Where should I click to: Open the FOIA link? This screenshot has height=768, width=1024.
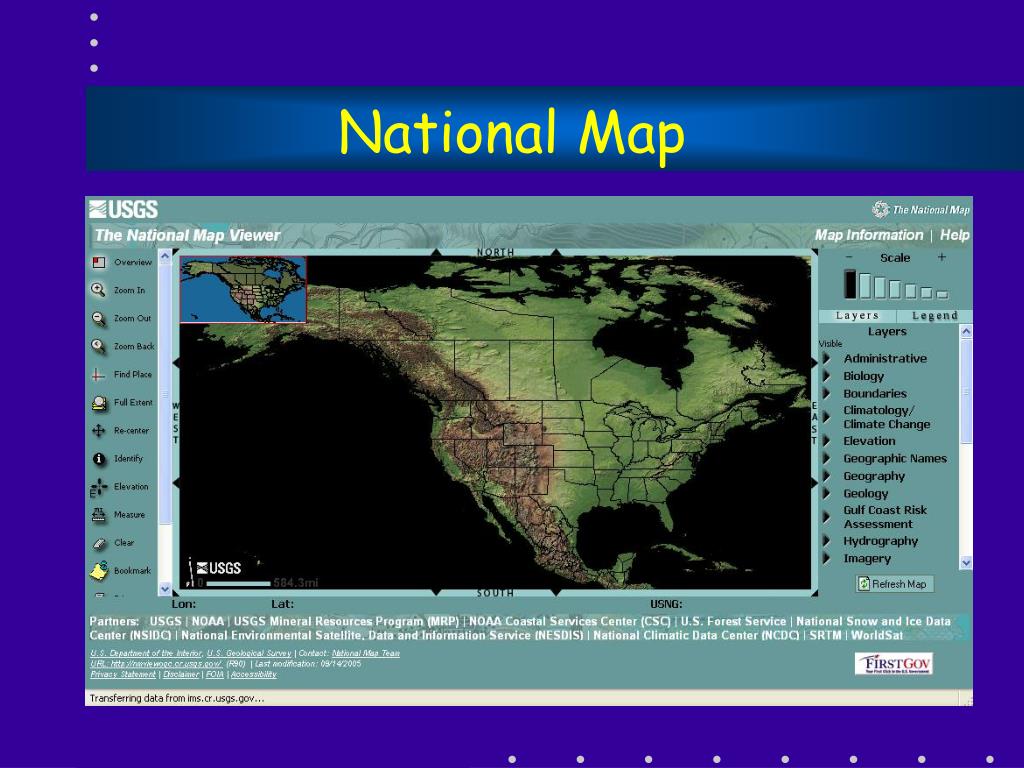click(215, 674)
